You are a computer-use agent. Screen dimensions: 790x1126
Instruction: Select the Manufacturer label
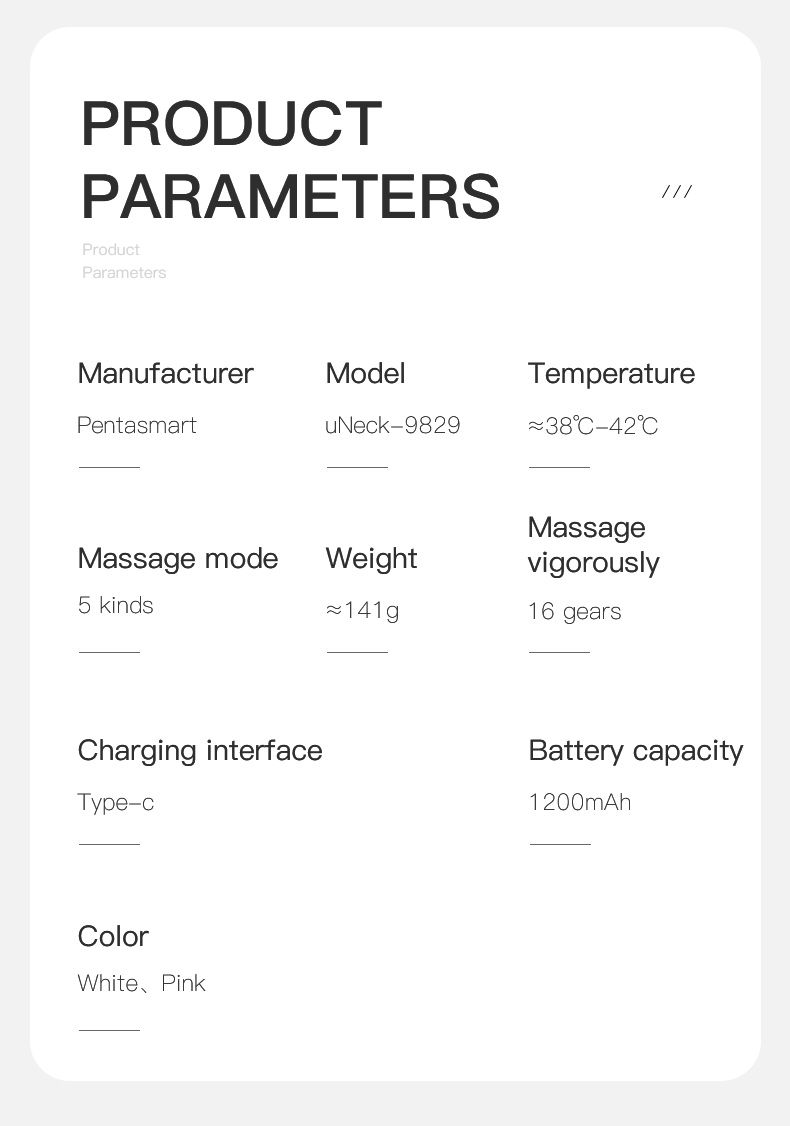click(165, 373)
